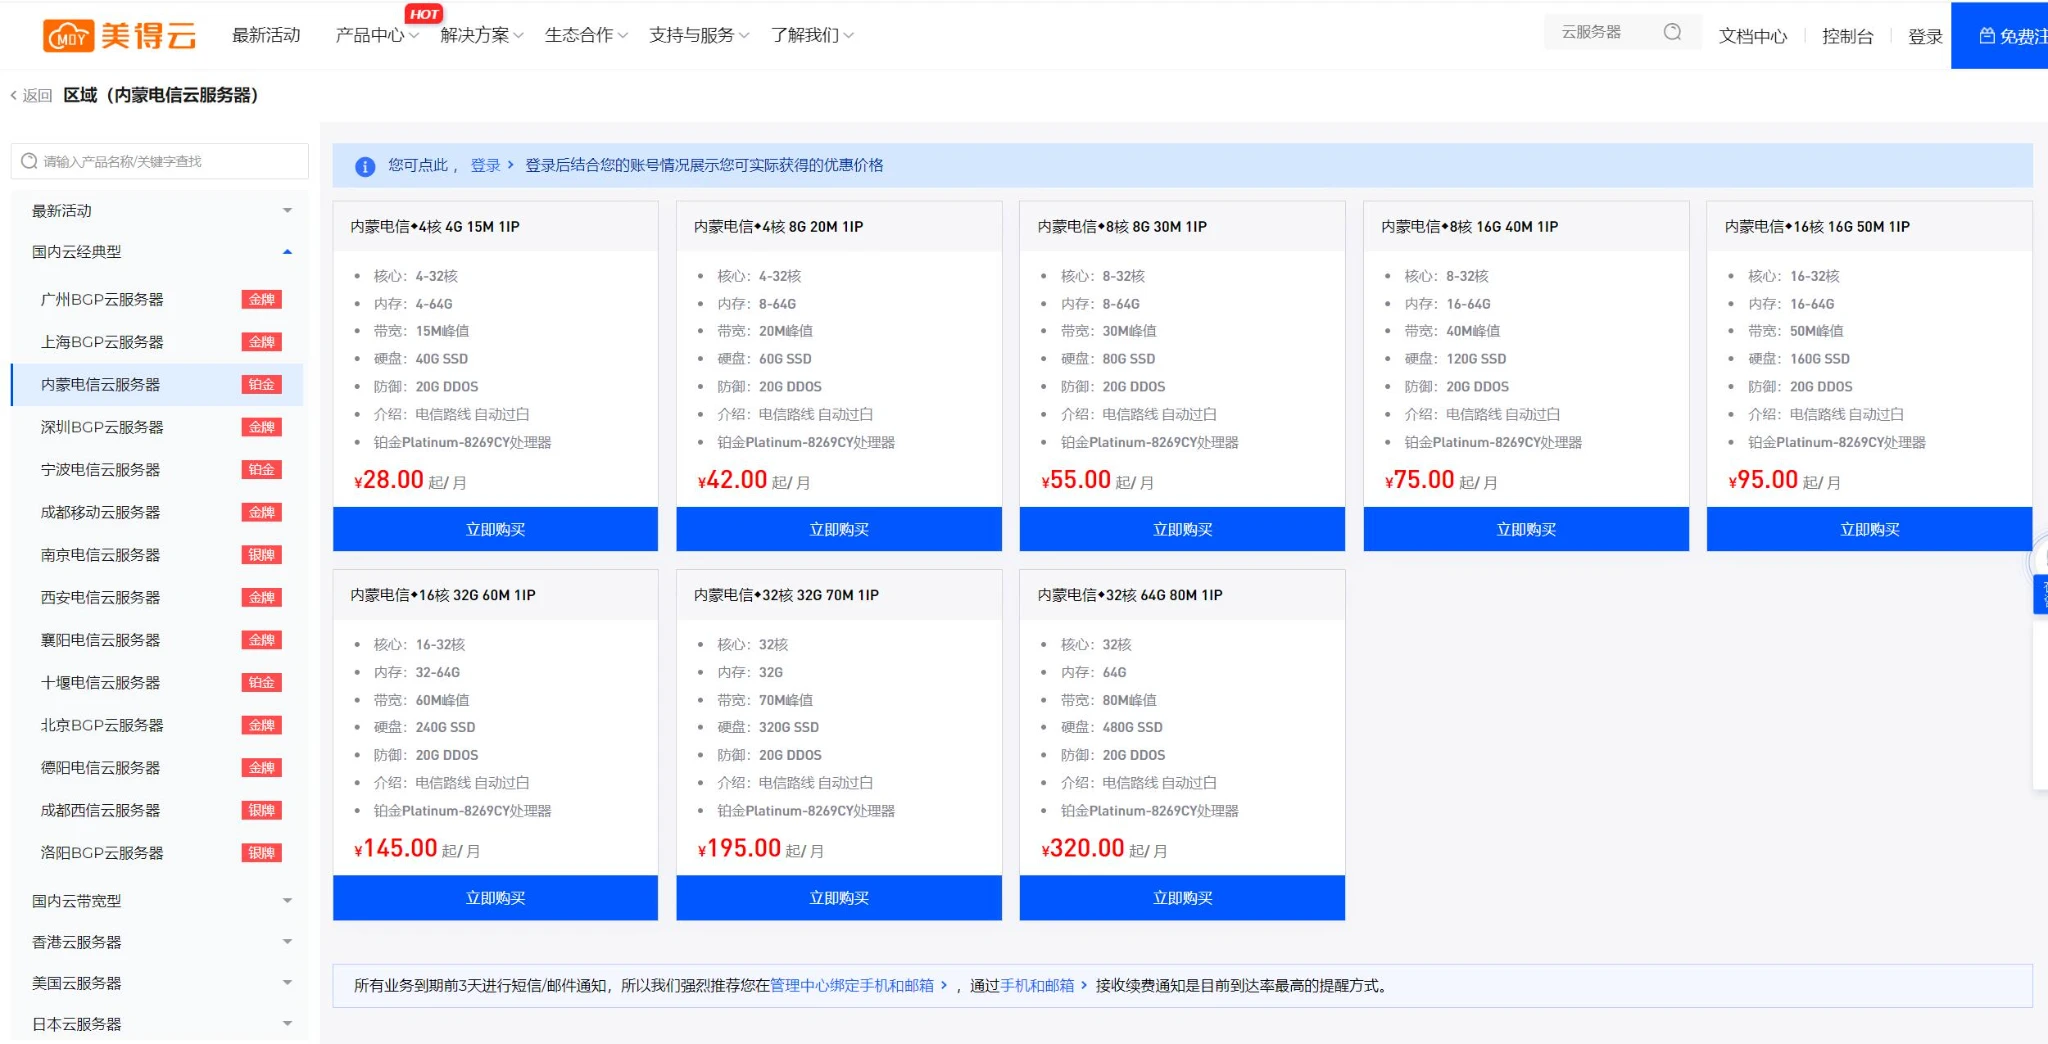Open the 解决方案 dropdown menu
The image size is (2048, 1044).
481,36
